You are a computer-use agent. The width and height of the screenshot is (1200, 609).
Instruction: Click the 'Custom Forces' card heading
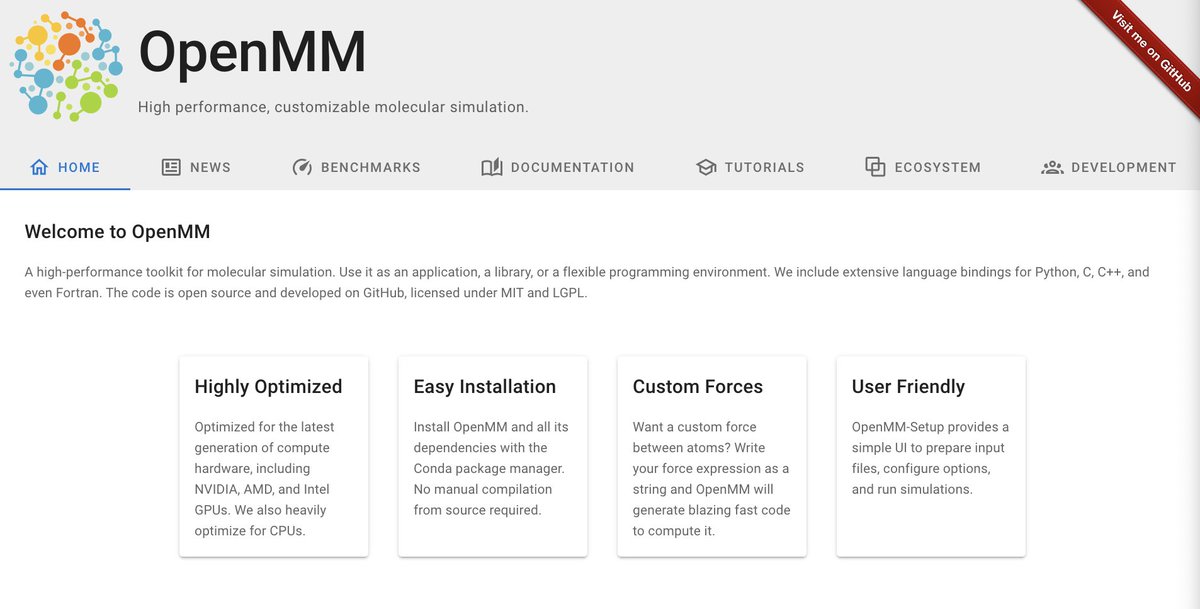pos(698,387)
